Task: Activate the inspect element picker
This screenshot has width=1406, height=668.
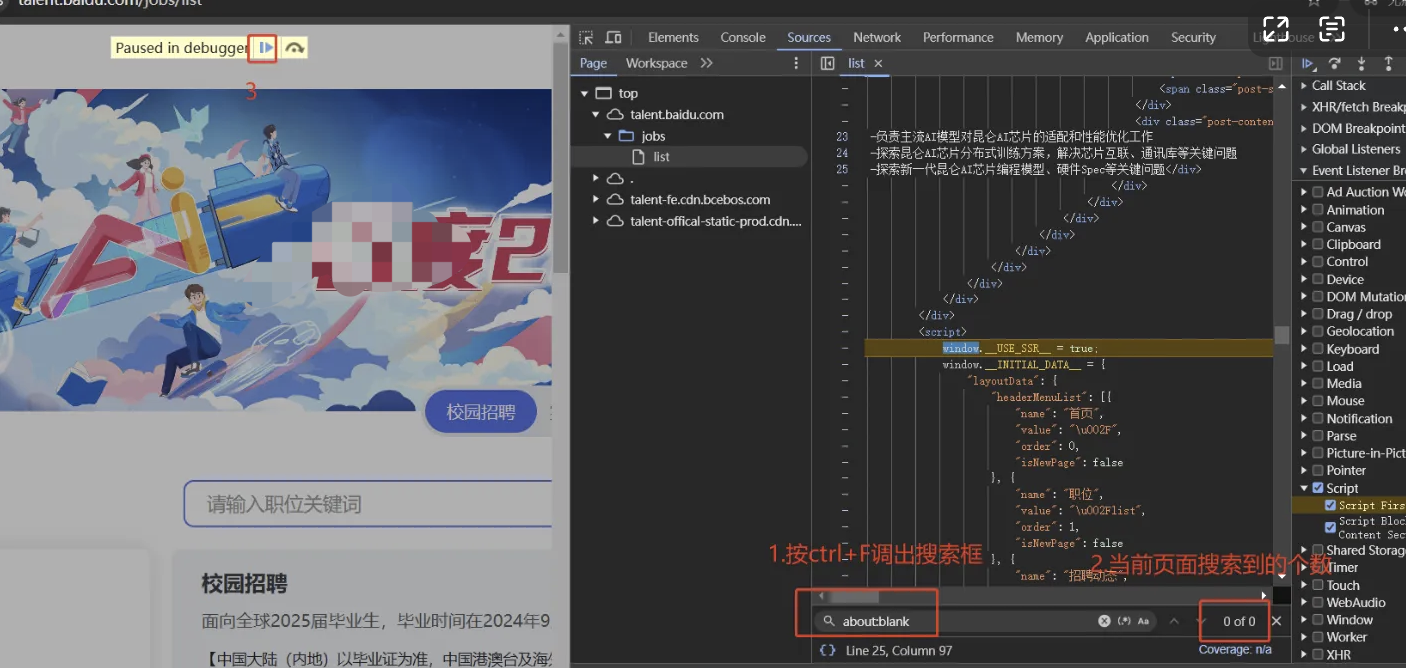Action: click(x=586, y=37)
